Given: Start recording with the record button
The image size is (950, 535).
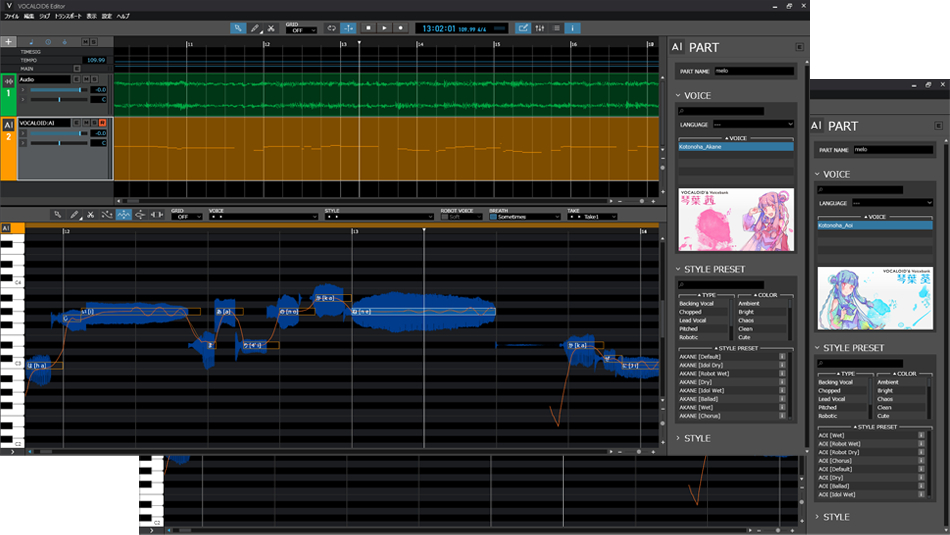Looking at the screenshot, I should (x=400, y=28).
